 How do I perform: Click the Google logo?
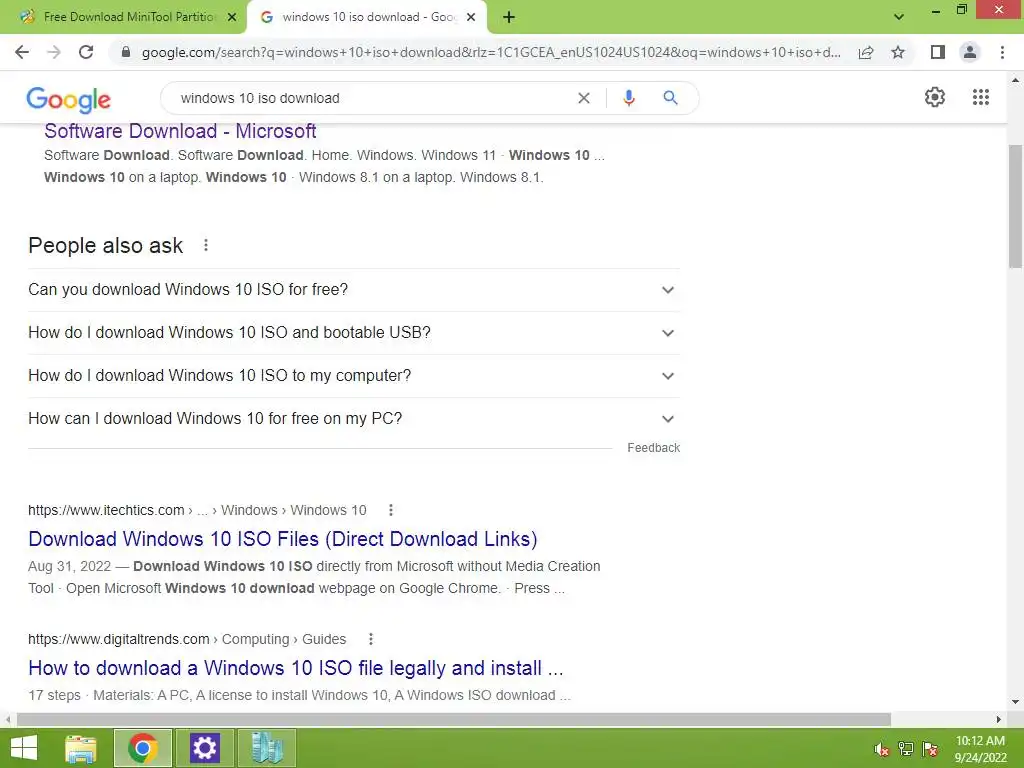coord(69,100)
